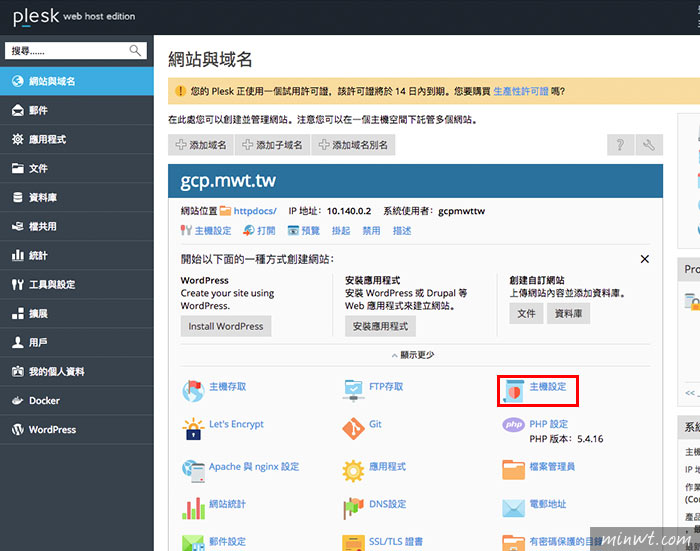The height and width of the screenshot is (551, 700).
Task: Click the Install WordPress button
Action: [226, 326]
